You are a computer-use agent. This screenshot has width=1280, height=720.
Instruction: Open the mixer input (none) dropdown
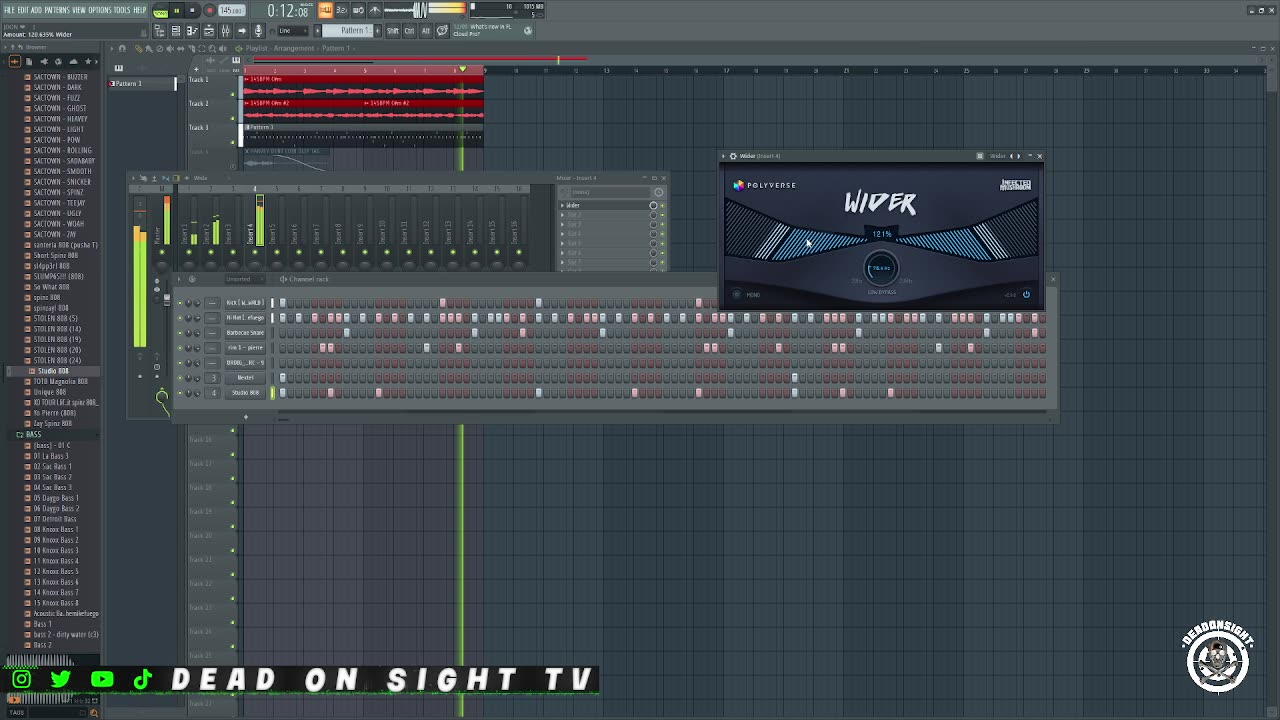click(x=611, y=192)
